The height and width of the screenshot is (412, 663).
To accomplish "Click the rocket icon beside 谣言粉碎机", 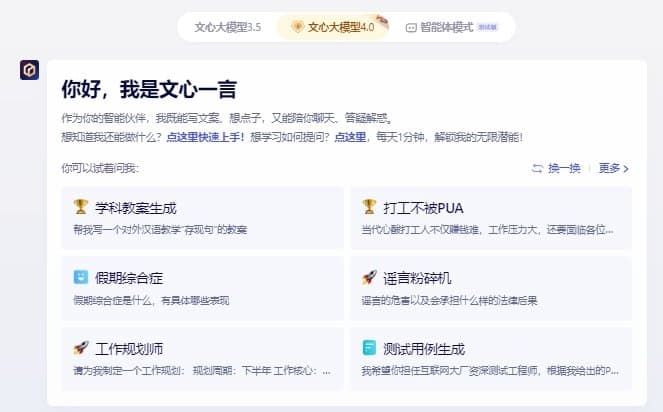I will click(x=369, y=277).
